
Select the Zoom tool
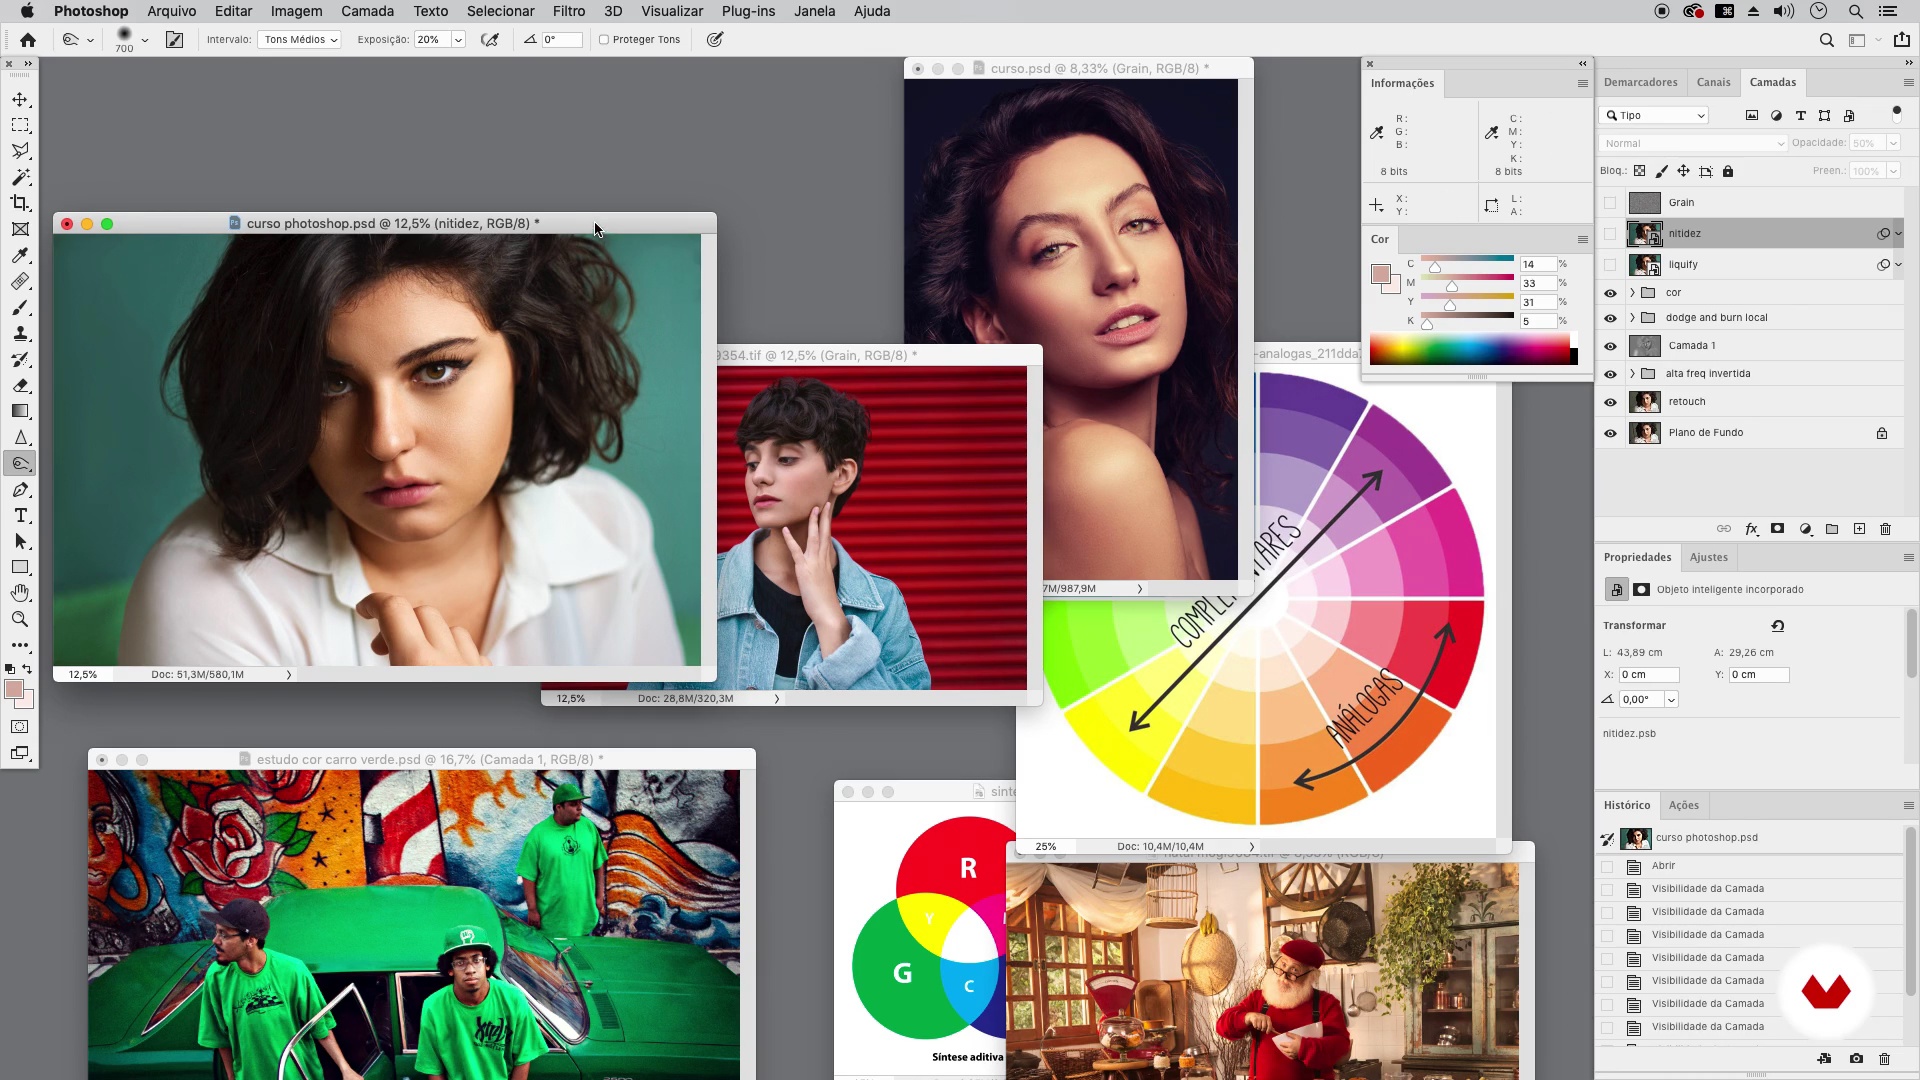(20, 620)
